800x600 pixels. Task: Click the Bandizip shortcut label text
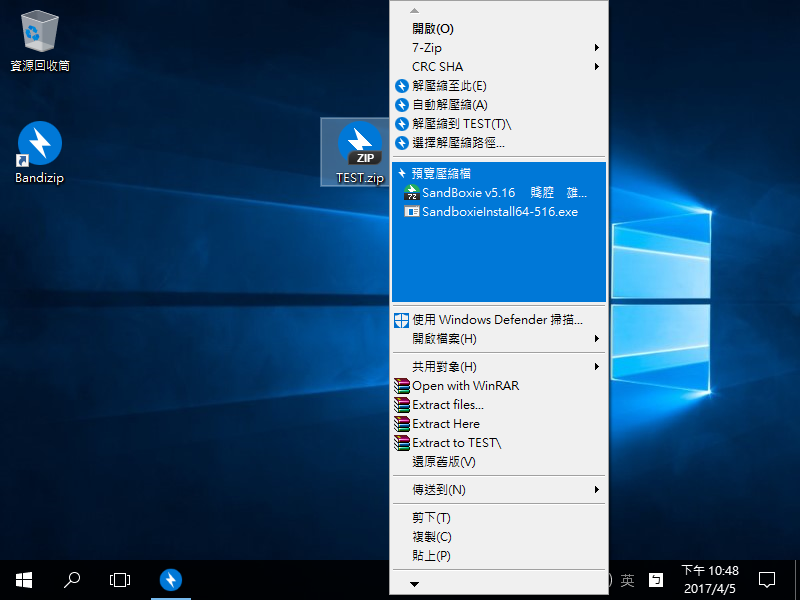point(40,178)
